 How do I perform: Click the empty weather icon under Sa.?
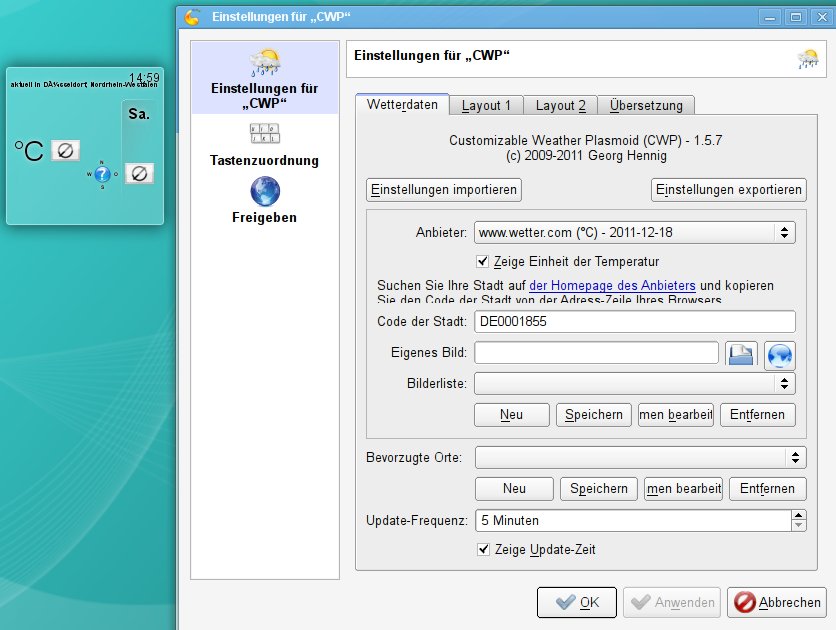click(x=139, y=174)
